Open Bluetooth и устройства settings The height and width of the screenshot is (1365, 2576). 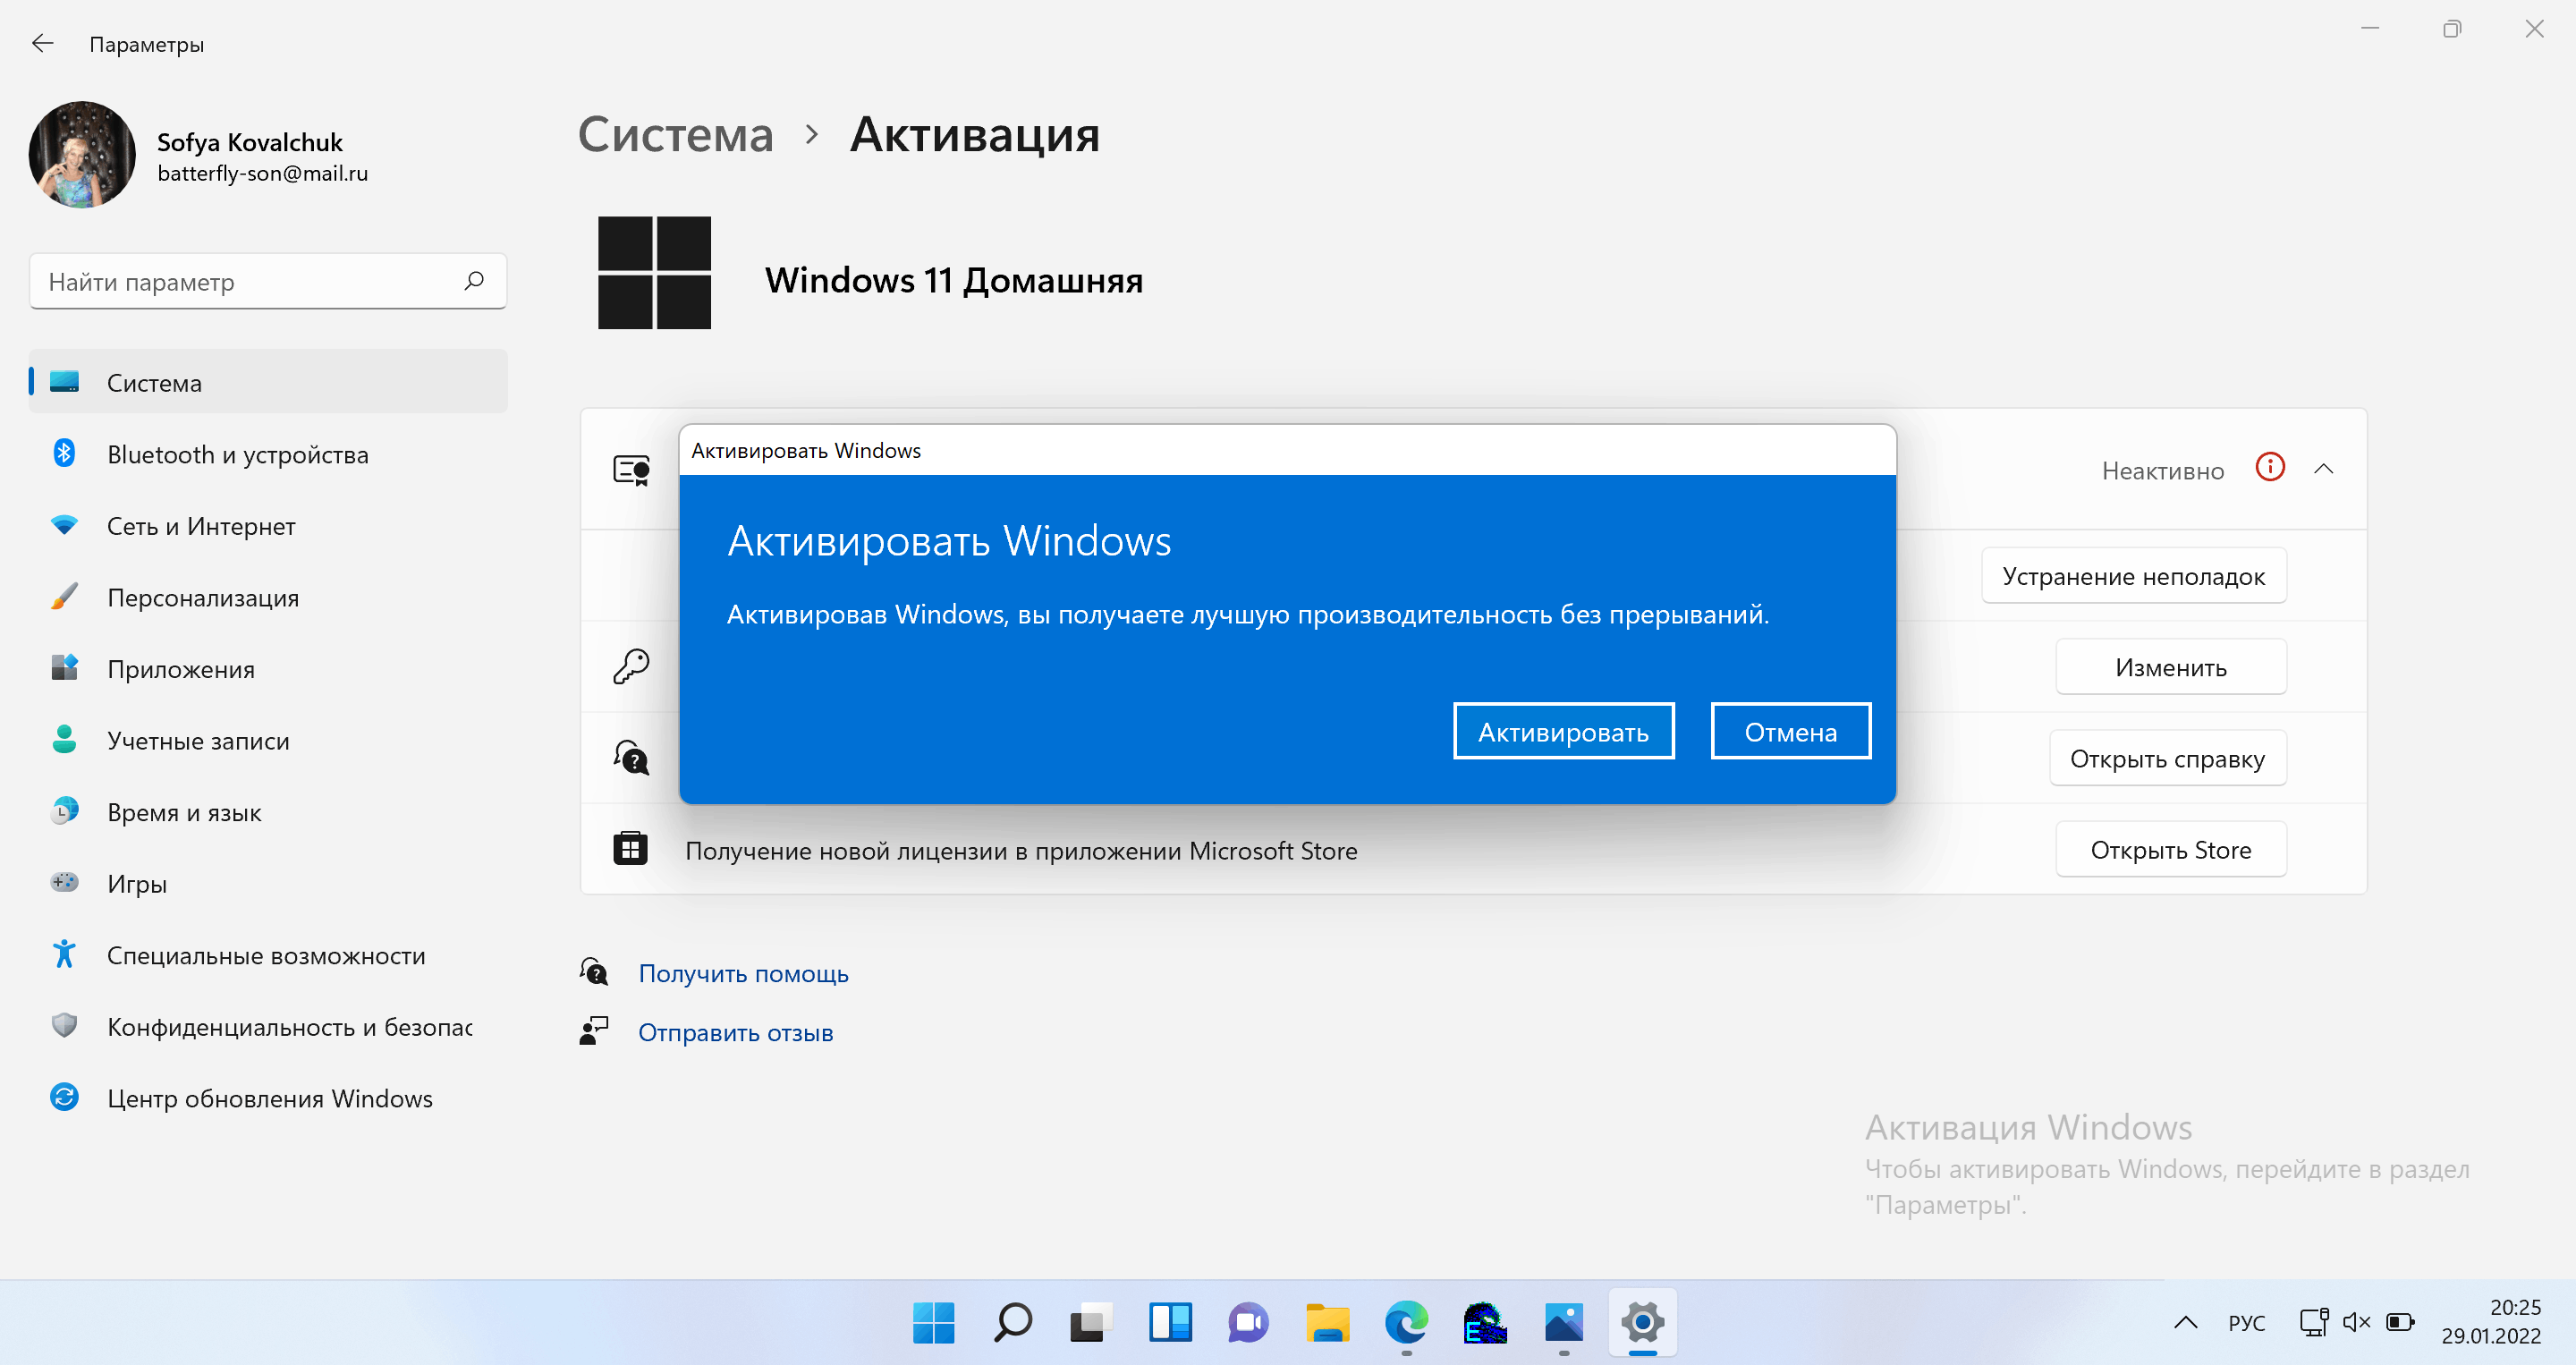pos(268,454)
